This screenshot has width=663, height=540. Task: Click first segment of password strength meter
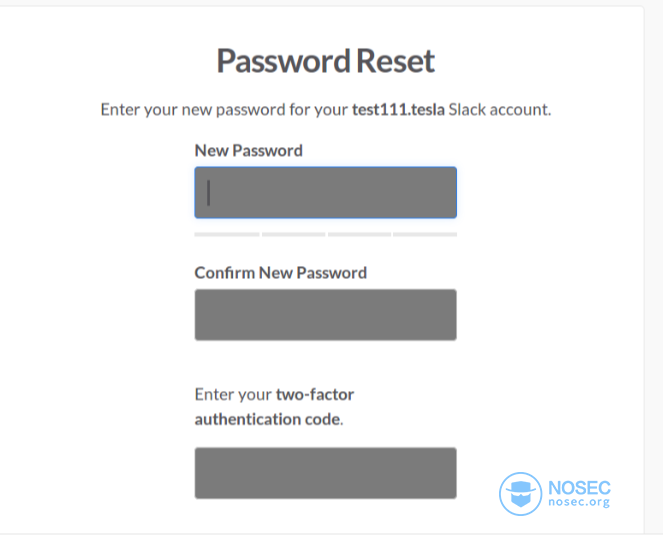click(227, 234)
